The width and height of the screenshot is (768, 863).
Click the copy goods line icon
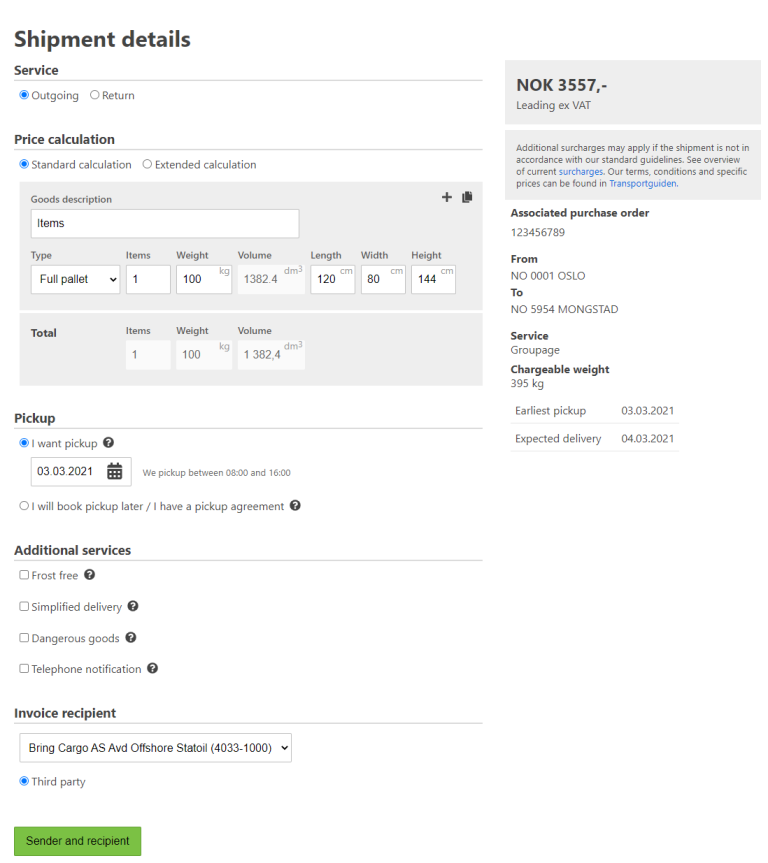[x=467, y=198]
